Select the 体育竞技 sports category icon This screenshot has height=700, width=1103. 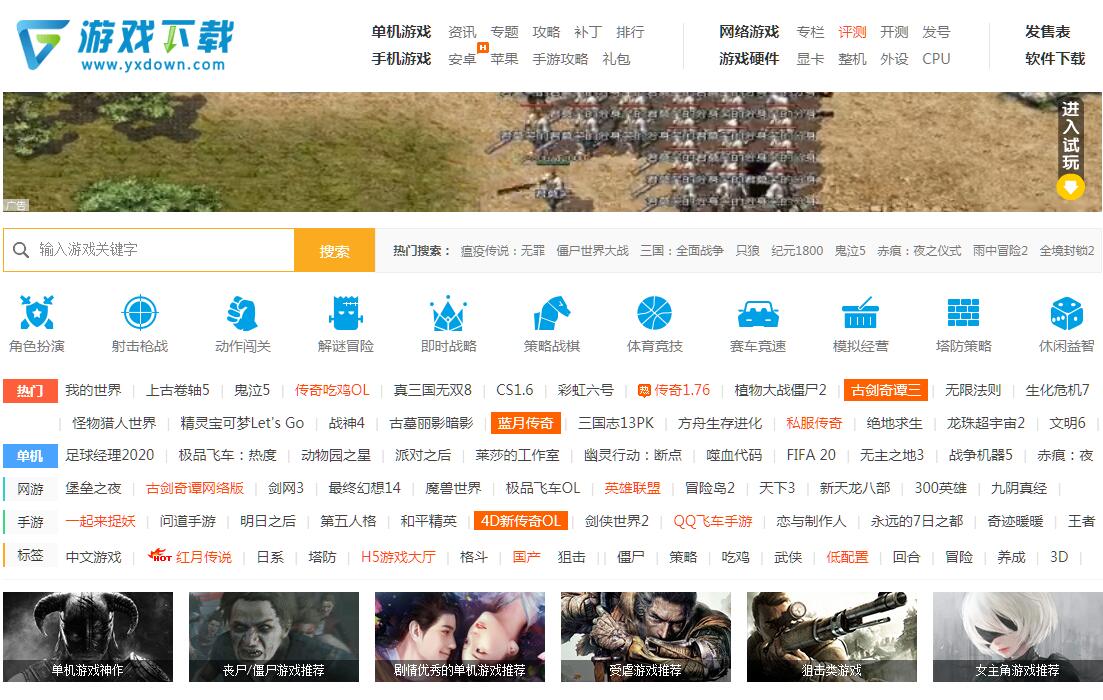654,314
